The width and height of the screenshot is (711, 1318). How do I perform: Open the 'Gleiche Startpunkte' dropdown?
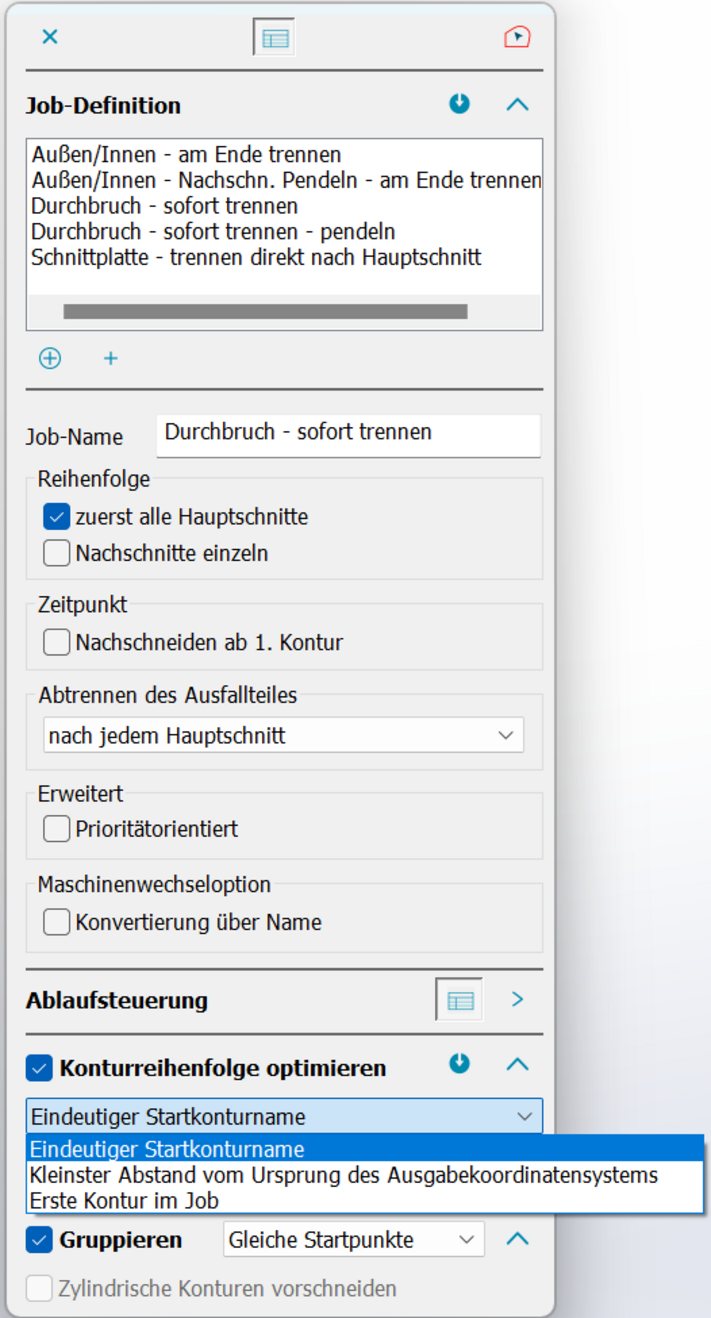point(353,1240)
